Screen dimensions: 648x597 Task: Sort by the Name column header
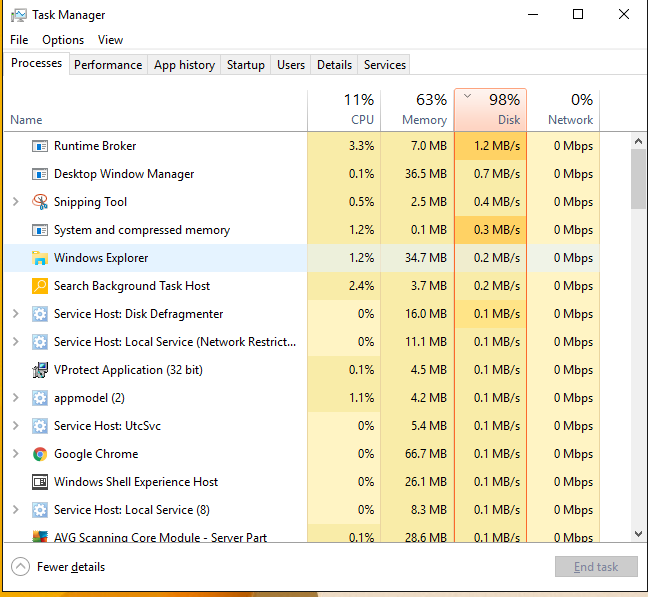[x=155, y=111]
